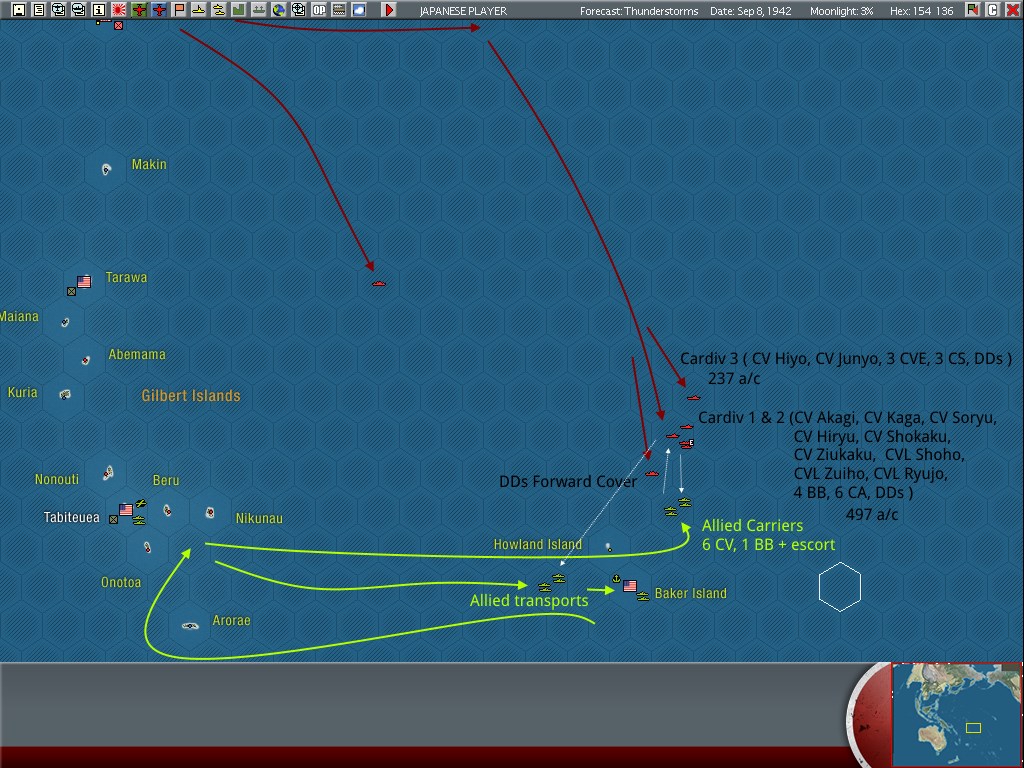Open the information 'i' icon
Viewport: 1024px width, 768px height.
tap(99, 10)
